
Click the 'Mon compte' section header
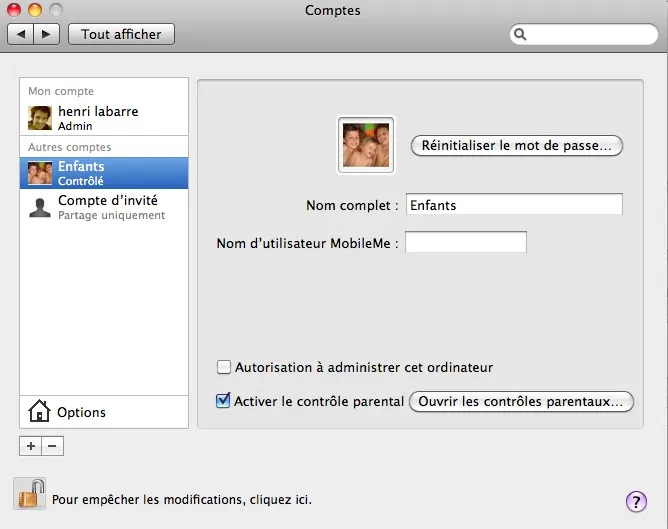pyautogui.click(x=61, y=91)
